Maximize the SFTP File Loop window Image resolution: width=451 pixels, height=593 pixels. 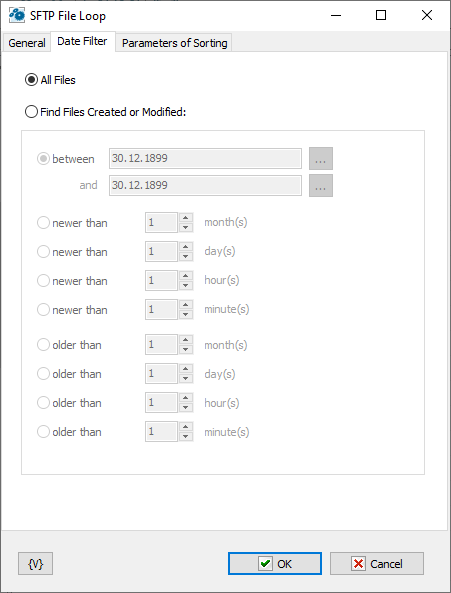(x=381, y=15)
